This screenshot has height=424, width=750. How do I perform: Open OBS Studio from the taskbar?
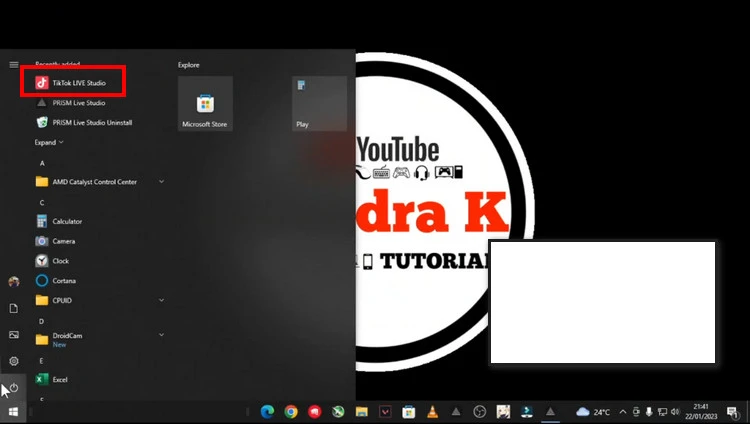click(x=480, y=412)
